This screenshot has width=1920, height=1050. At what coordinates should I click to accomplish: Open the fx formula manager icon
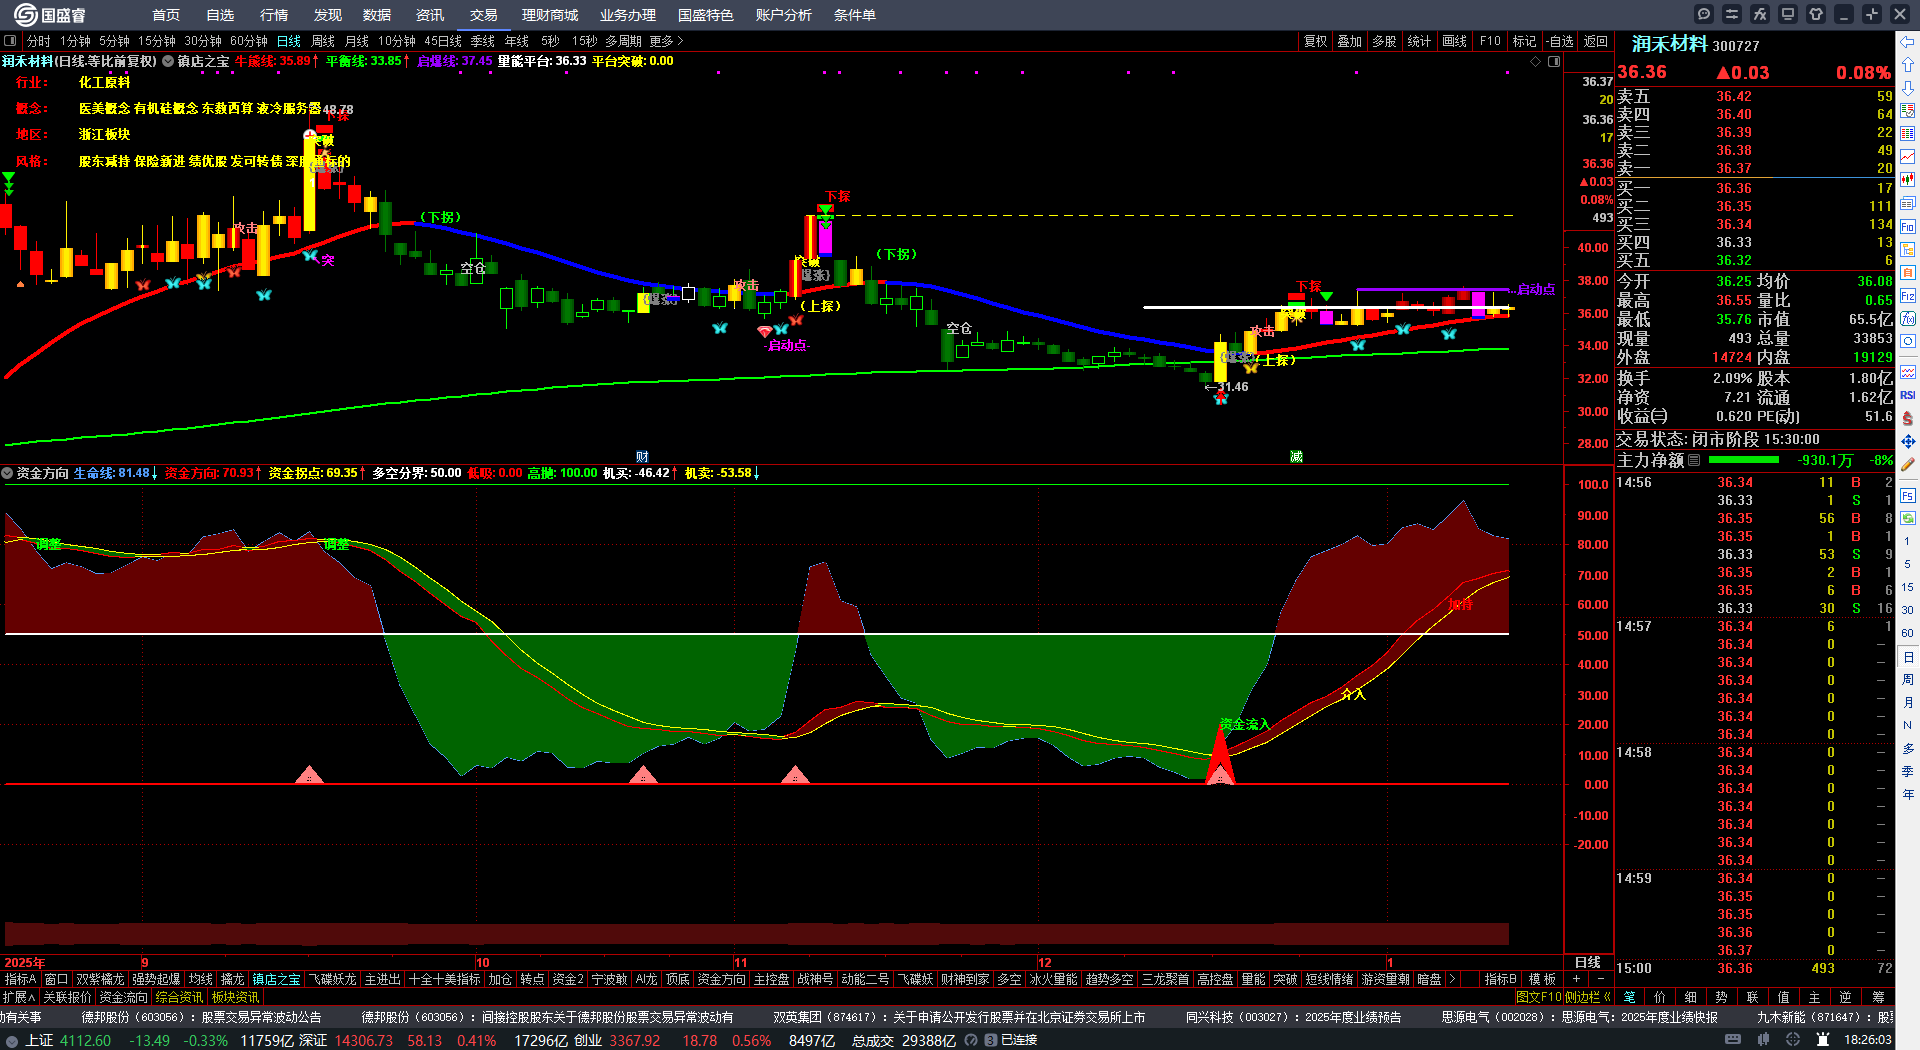1760,14
